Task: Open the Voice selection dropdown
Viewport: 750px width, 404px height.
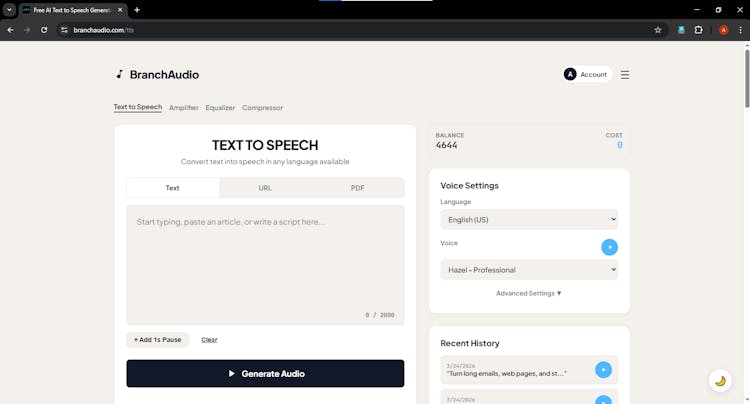Action: (529, 270)
